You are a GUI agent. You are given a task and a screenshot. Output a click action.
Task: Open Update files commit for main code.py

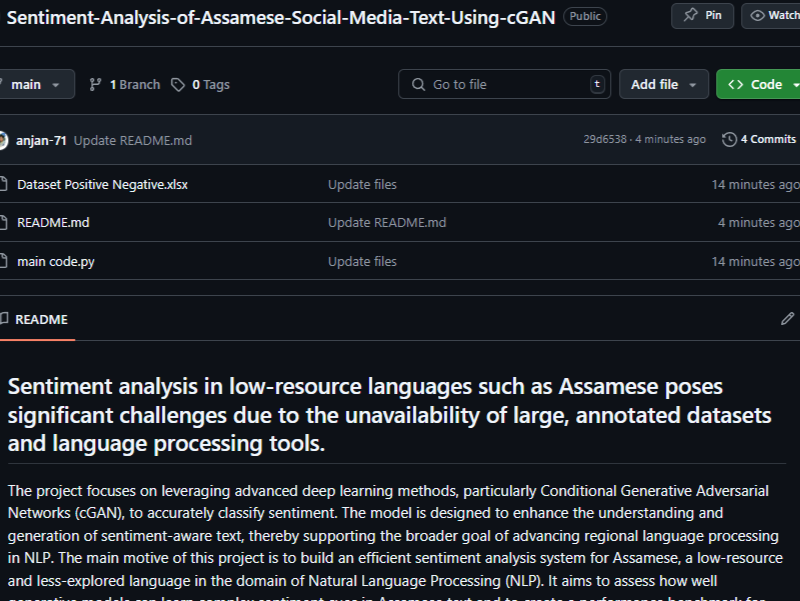click(362, 261)
